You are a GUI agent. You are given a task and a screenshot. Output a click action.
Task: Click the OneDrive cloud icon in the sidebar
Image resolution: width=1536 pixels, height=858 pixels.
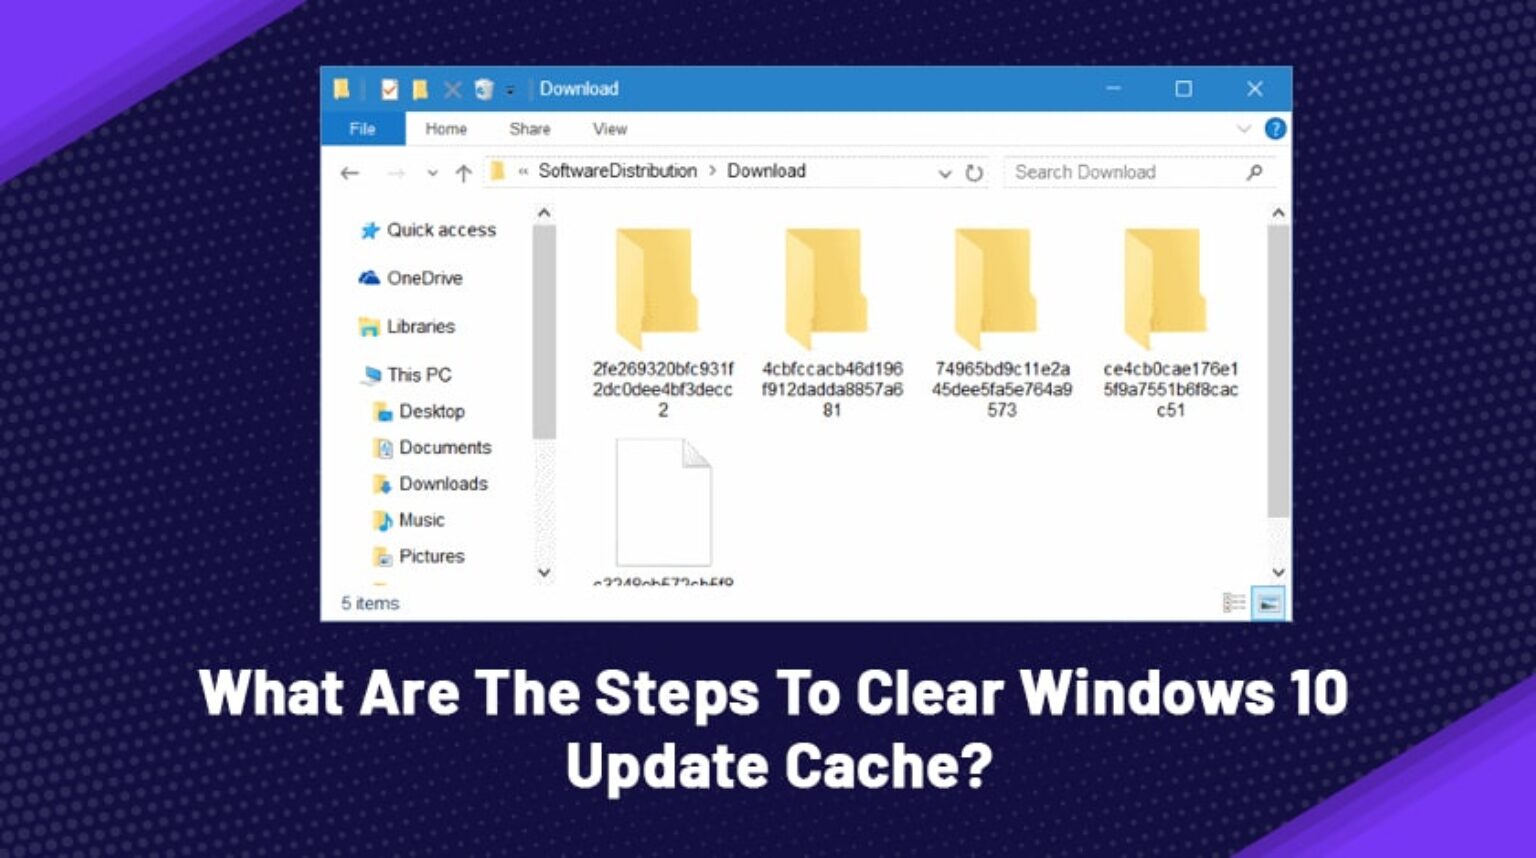[x=367, y=278]
